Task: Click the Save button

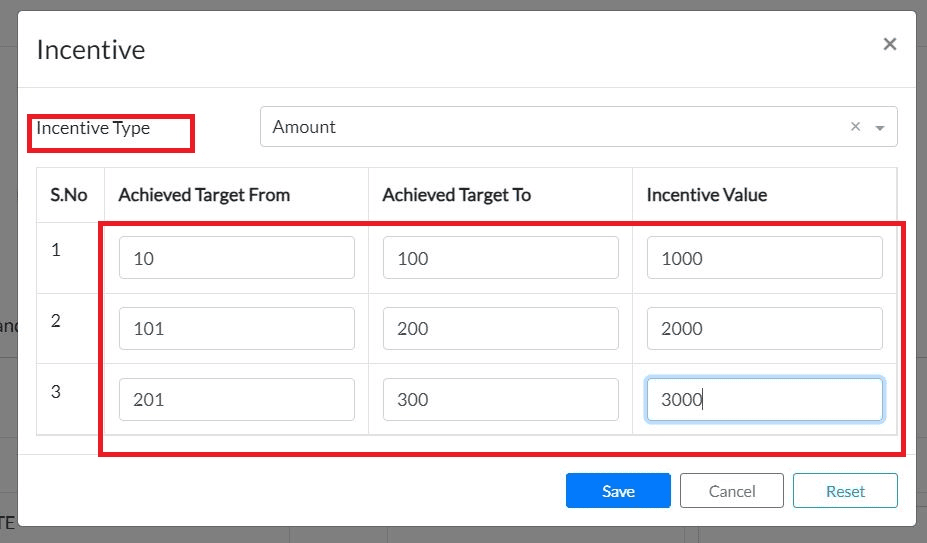Action: click(x=618, y=491)
